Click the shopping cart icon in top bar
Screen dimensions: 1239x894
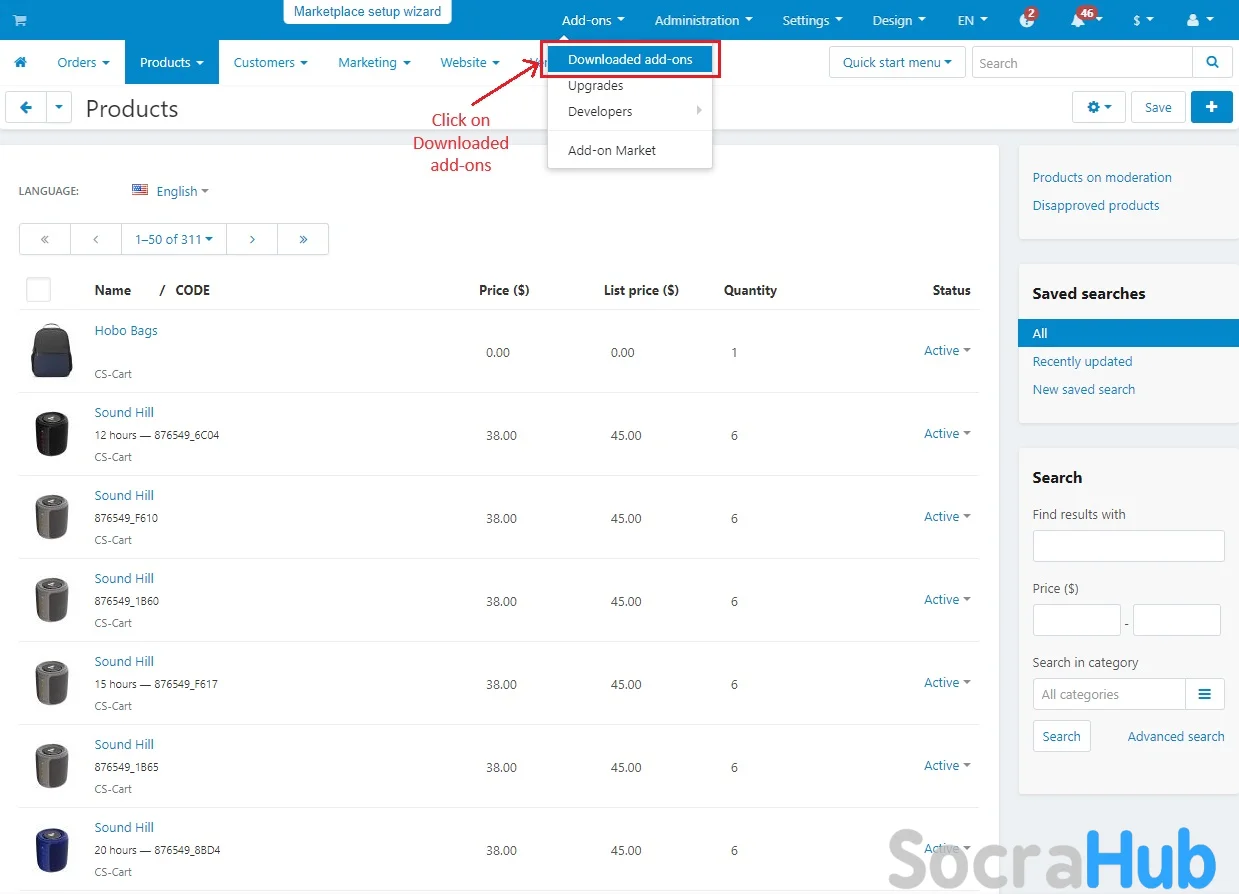click(20, 20)
